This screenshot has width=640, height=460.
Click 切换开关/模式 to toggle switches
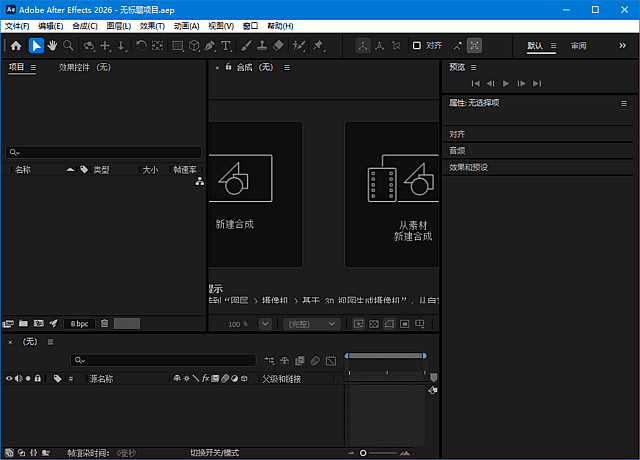click(x=215, y=453)
